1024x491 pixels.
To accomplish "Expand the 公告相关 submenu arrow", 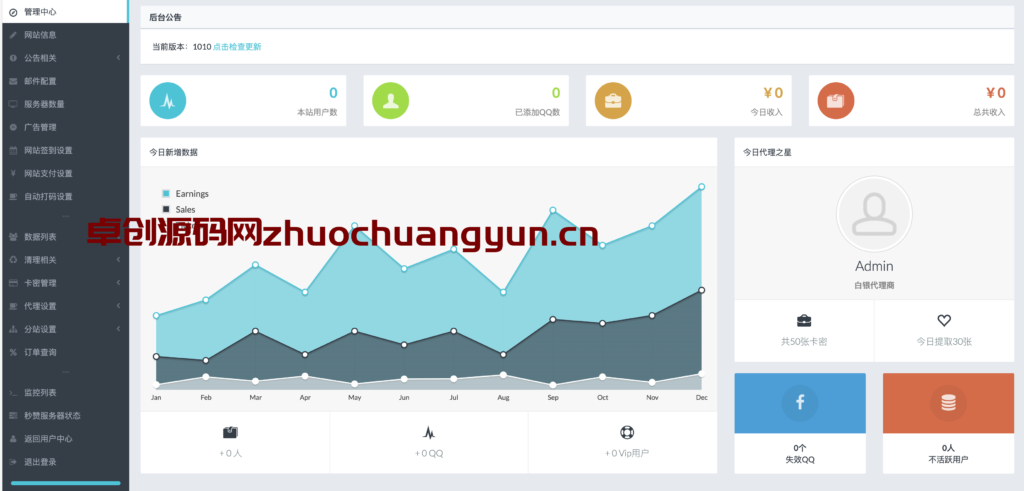I will (118, 58).
